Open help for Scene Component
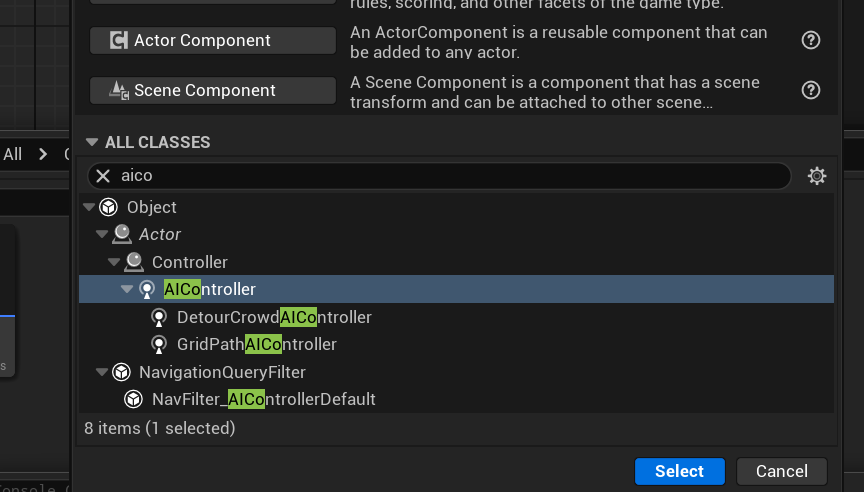864x492 pixels. point(811,90)
